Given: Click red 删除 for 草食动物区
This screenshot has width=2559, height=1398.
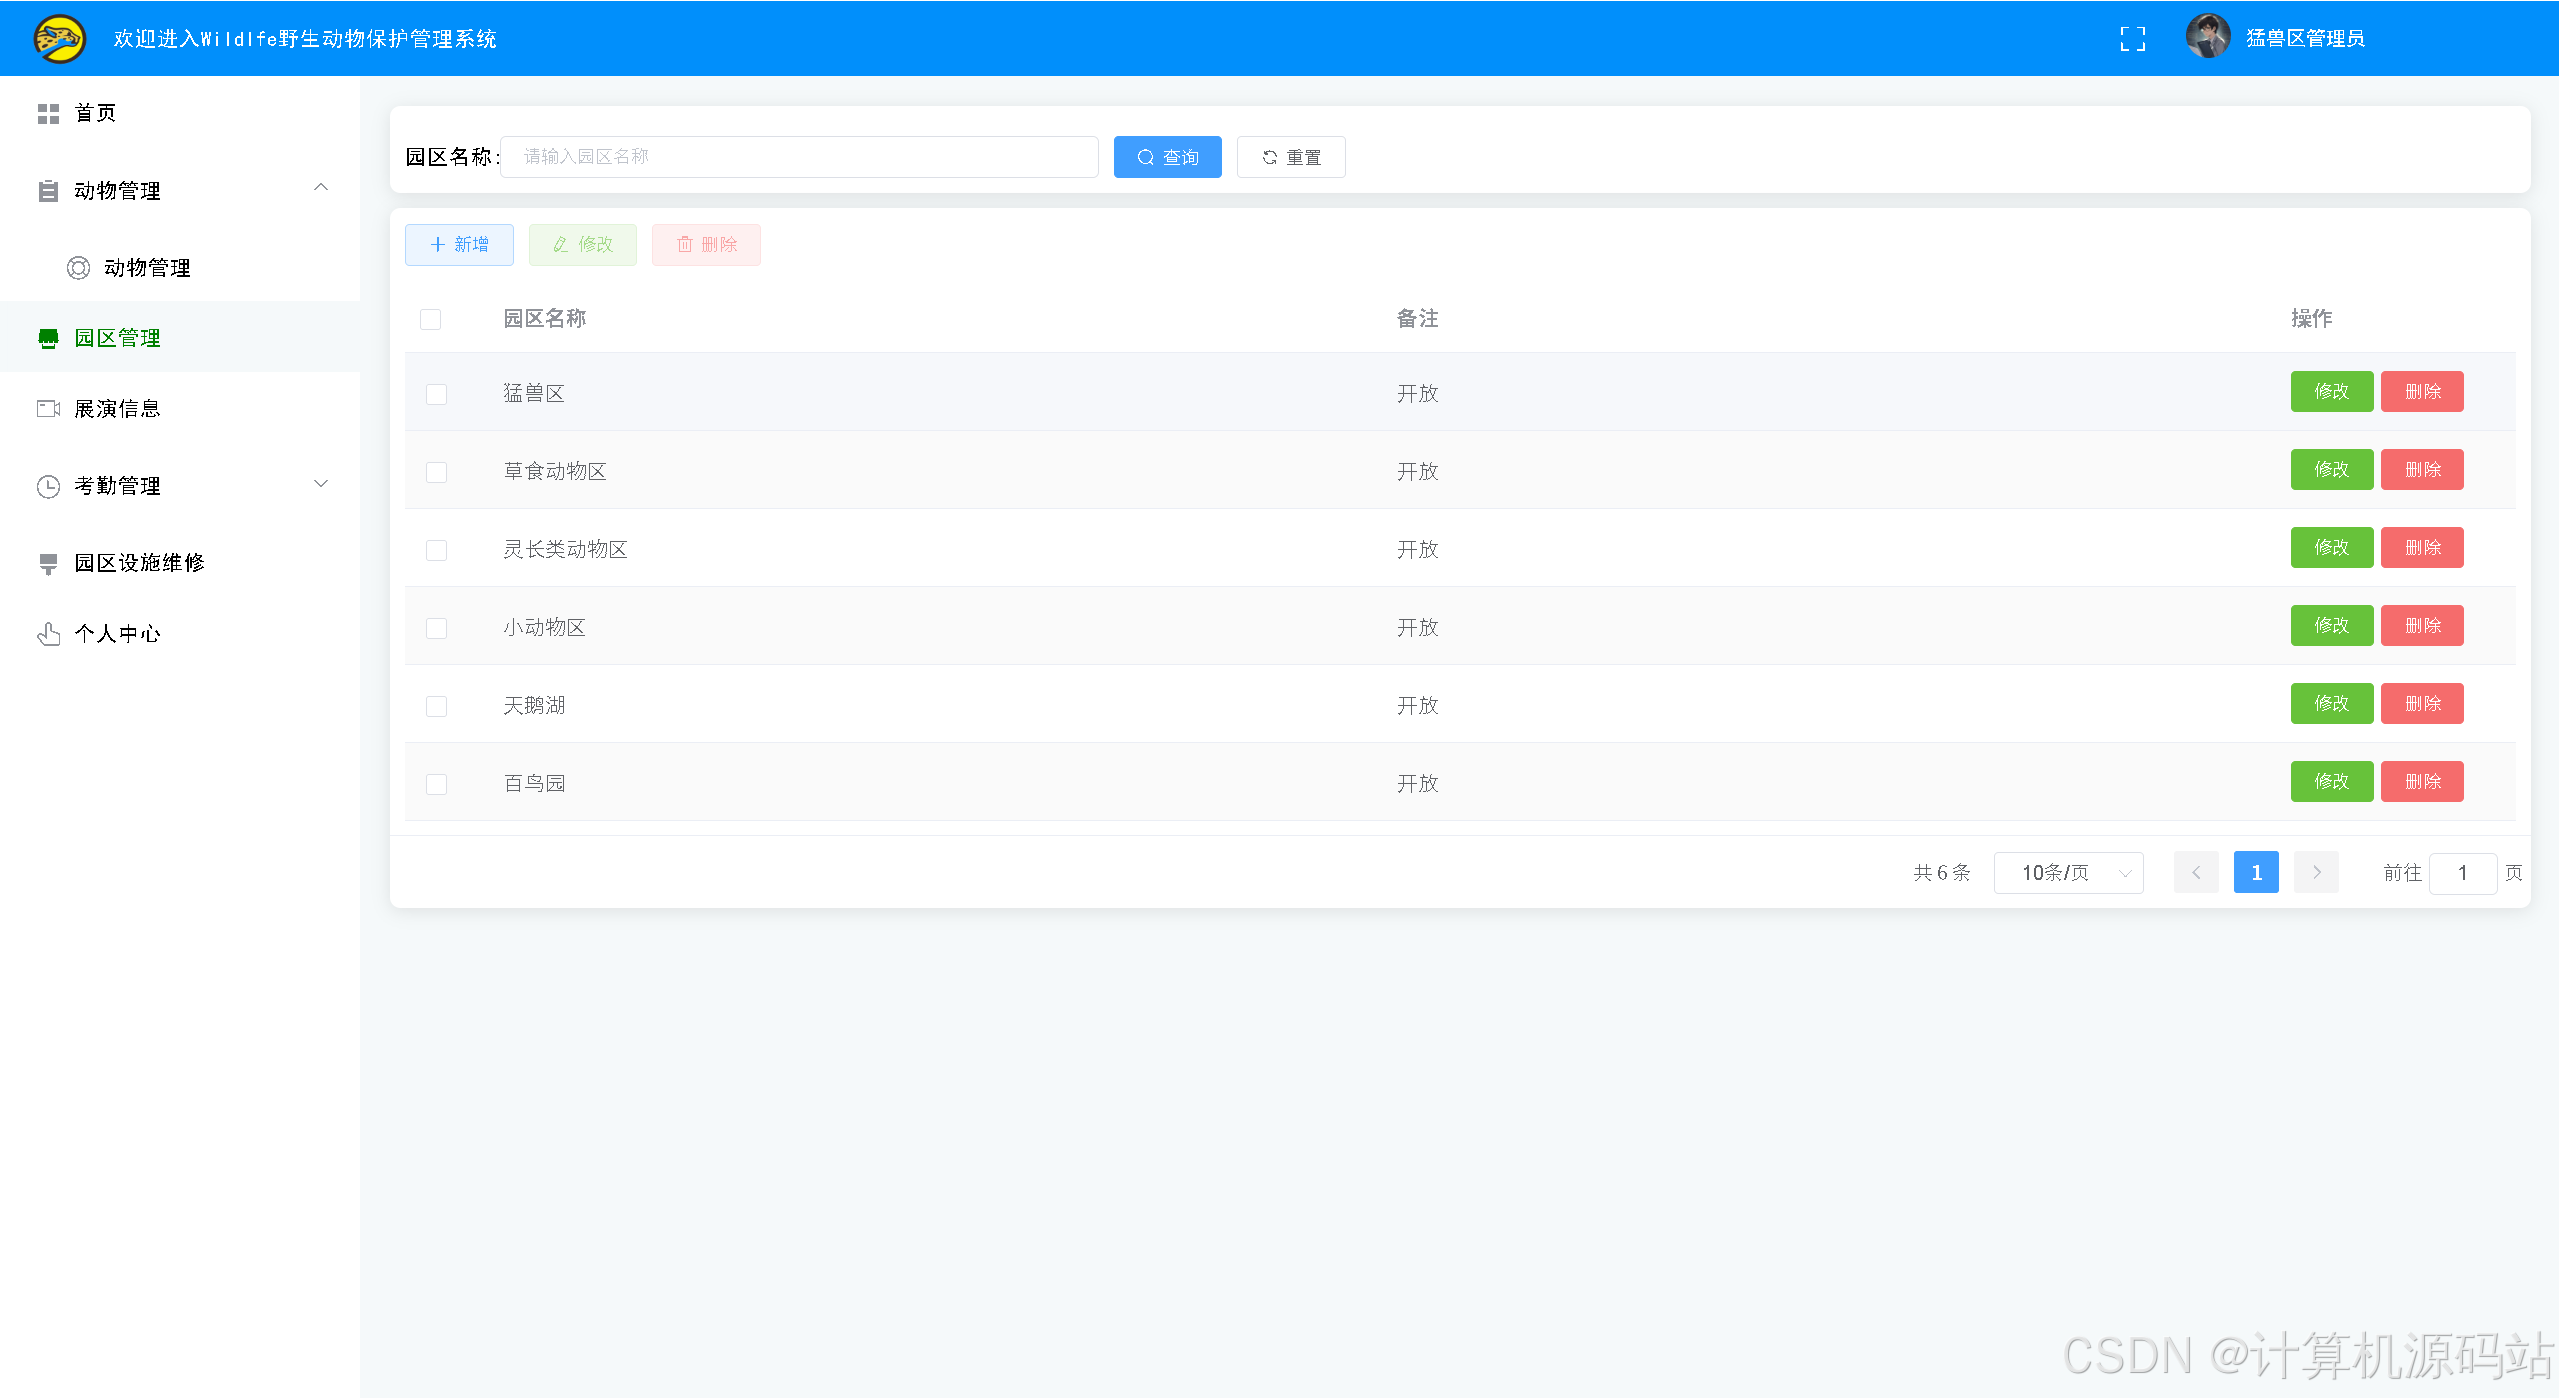Looking at the screenshot, I should tap(2422, 470).
